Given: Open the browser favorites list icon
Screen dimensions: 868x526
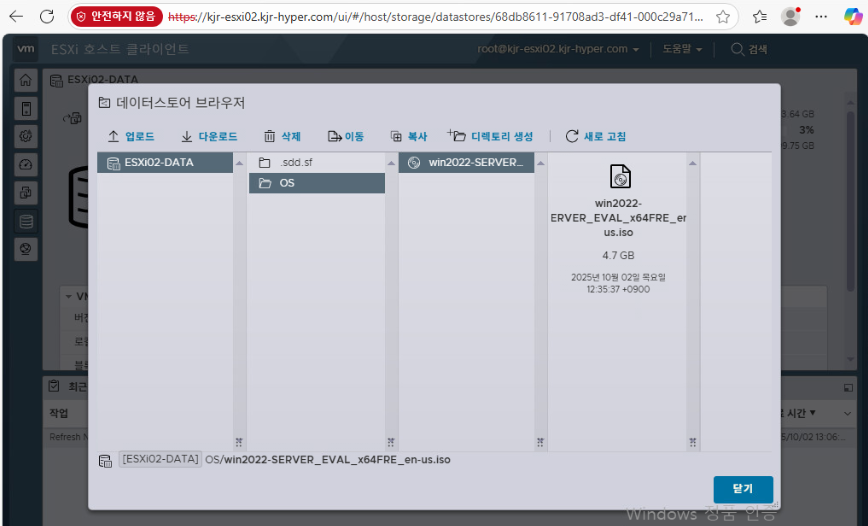Looking at the screenshot, I should pyautogui.click(x=760, y=17).
